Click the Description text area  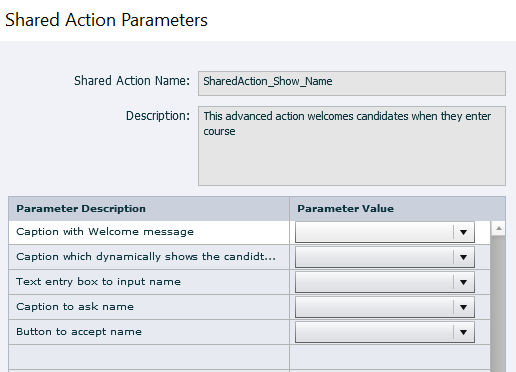click(x=352, y=146)
